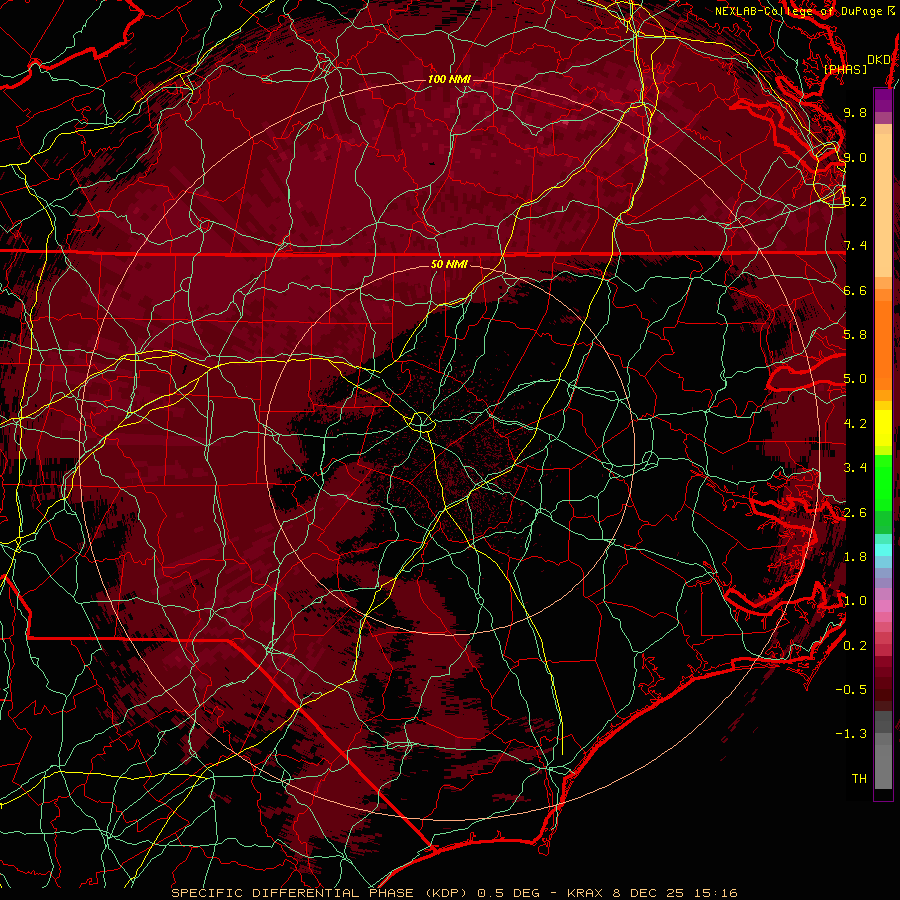
Task: Pick the purple top segment of the color bar
Action: 883,100
